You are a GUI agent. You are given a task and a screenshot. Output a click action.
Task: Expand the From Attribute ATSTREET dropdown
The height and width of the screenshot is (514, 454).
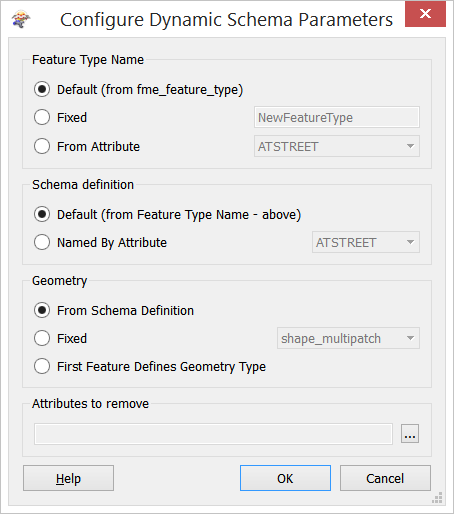pyautogui.click(x=337, y=146)
